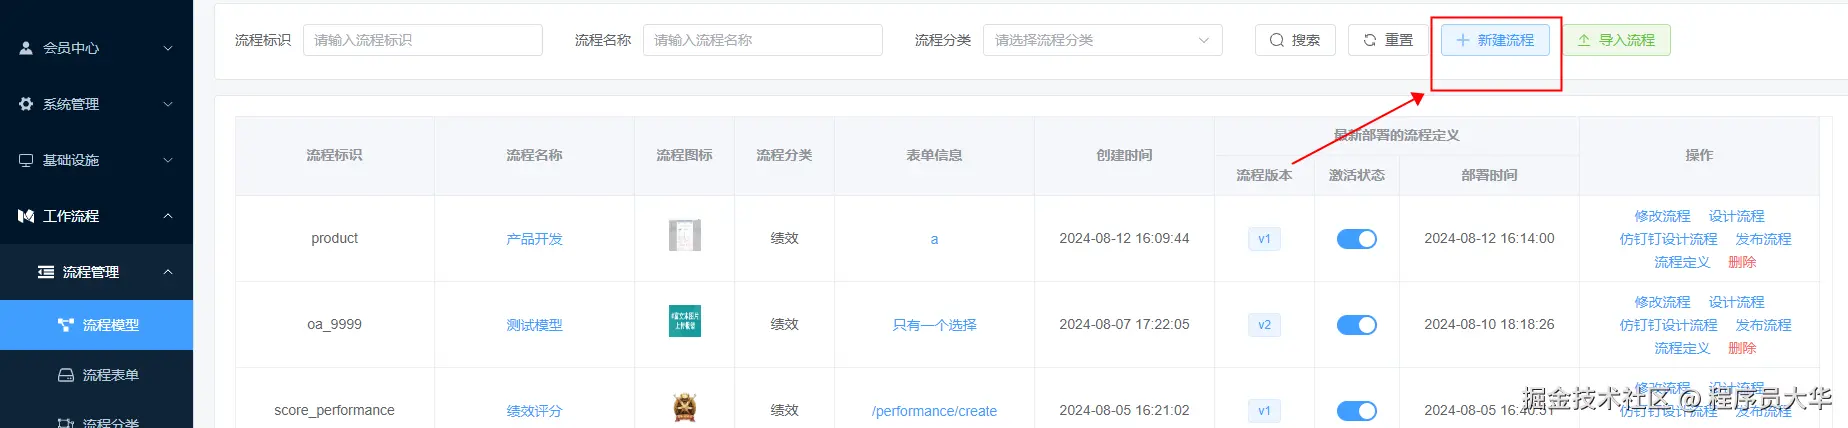Viewport: 1848px width, 428px height.
Task: Click version tag v2 in oa_9999 row
Action: [1265, 325]
